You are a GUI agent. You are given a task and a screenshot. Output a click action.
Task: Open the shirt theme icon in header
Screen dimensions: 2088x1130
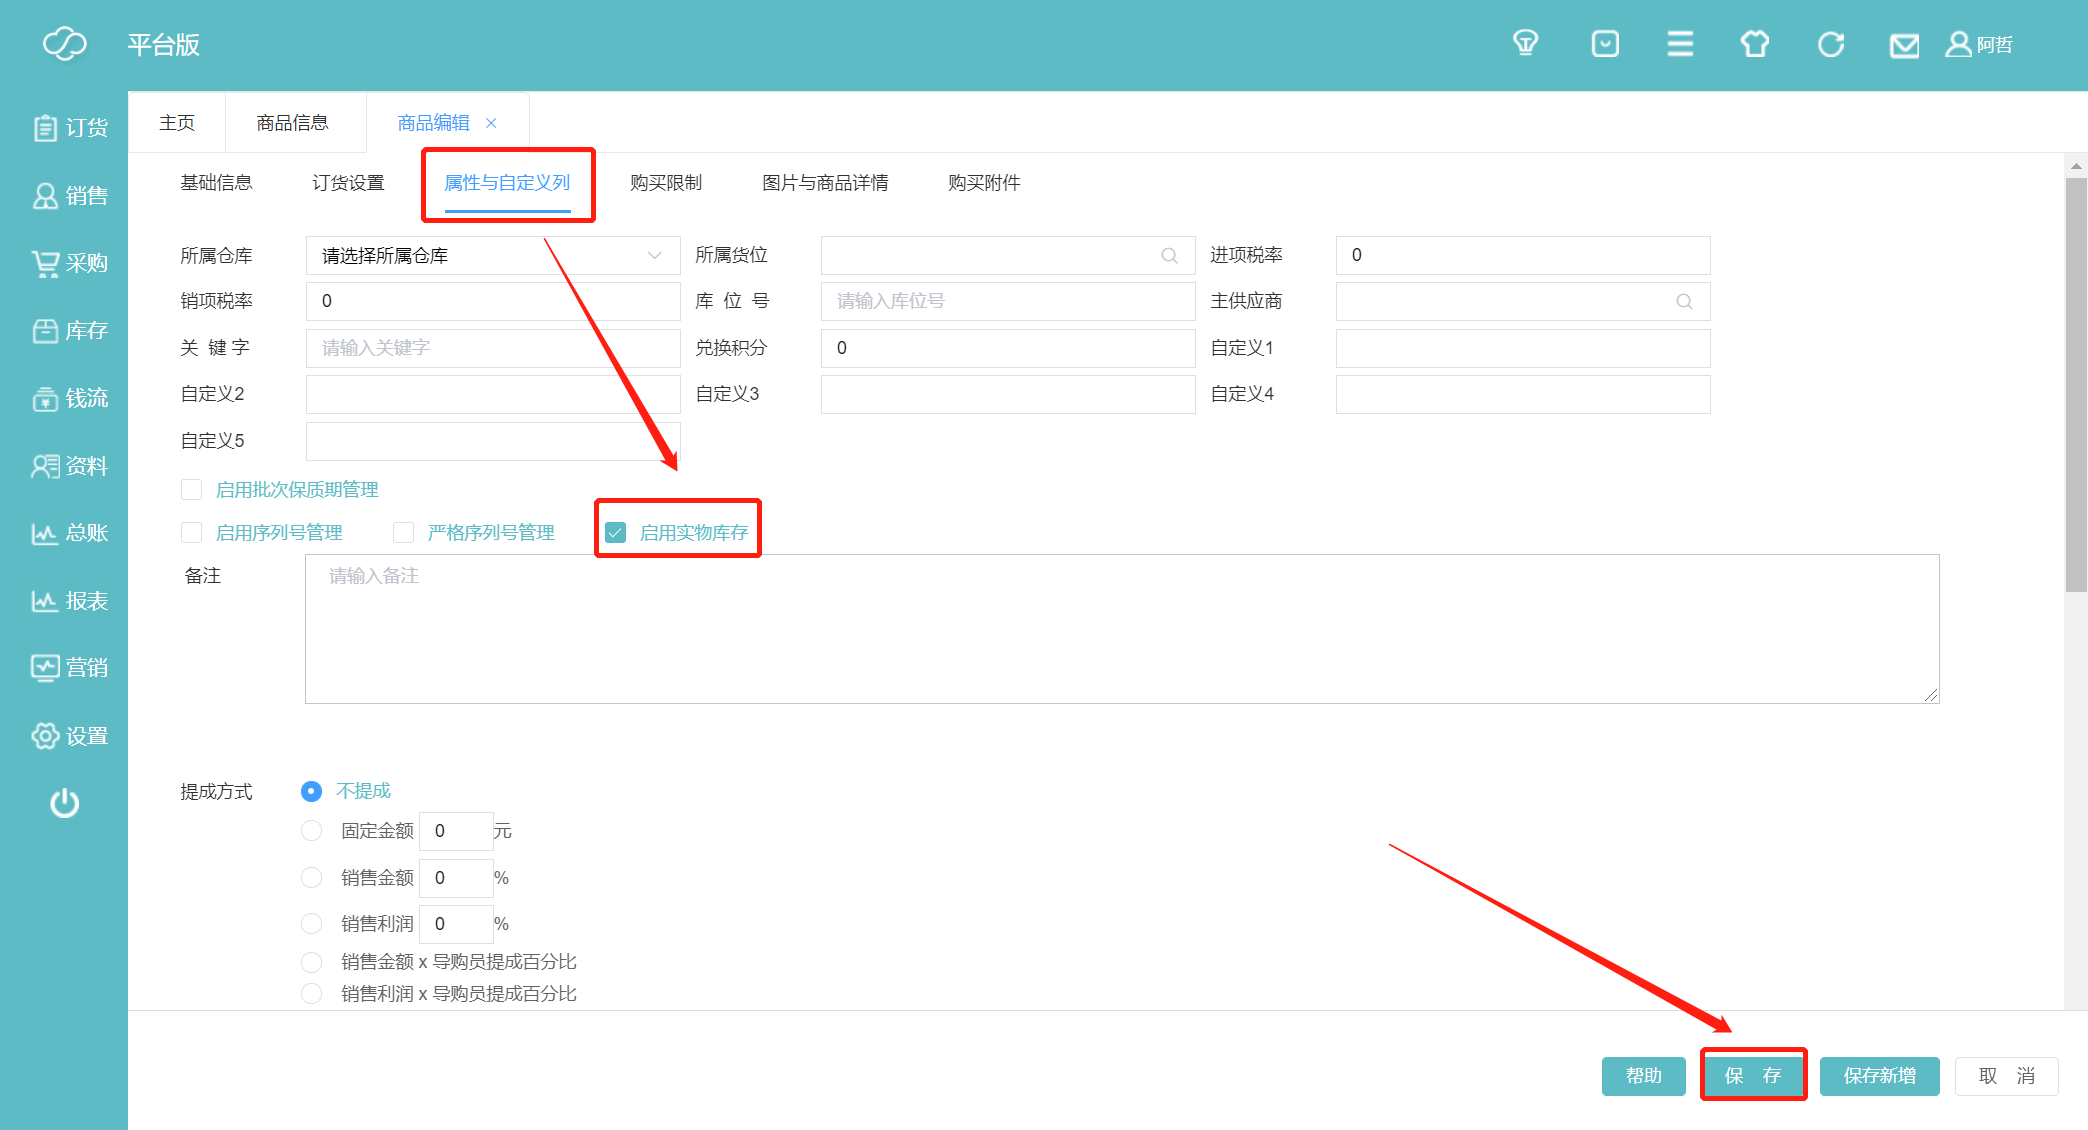pyautogui.click(x=1755, y=44)
